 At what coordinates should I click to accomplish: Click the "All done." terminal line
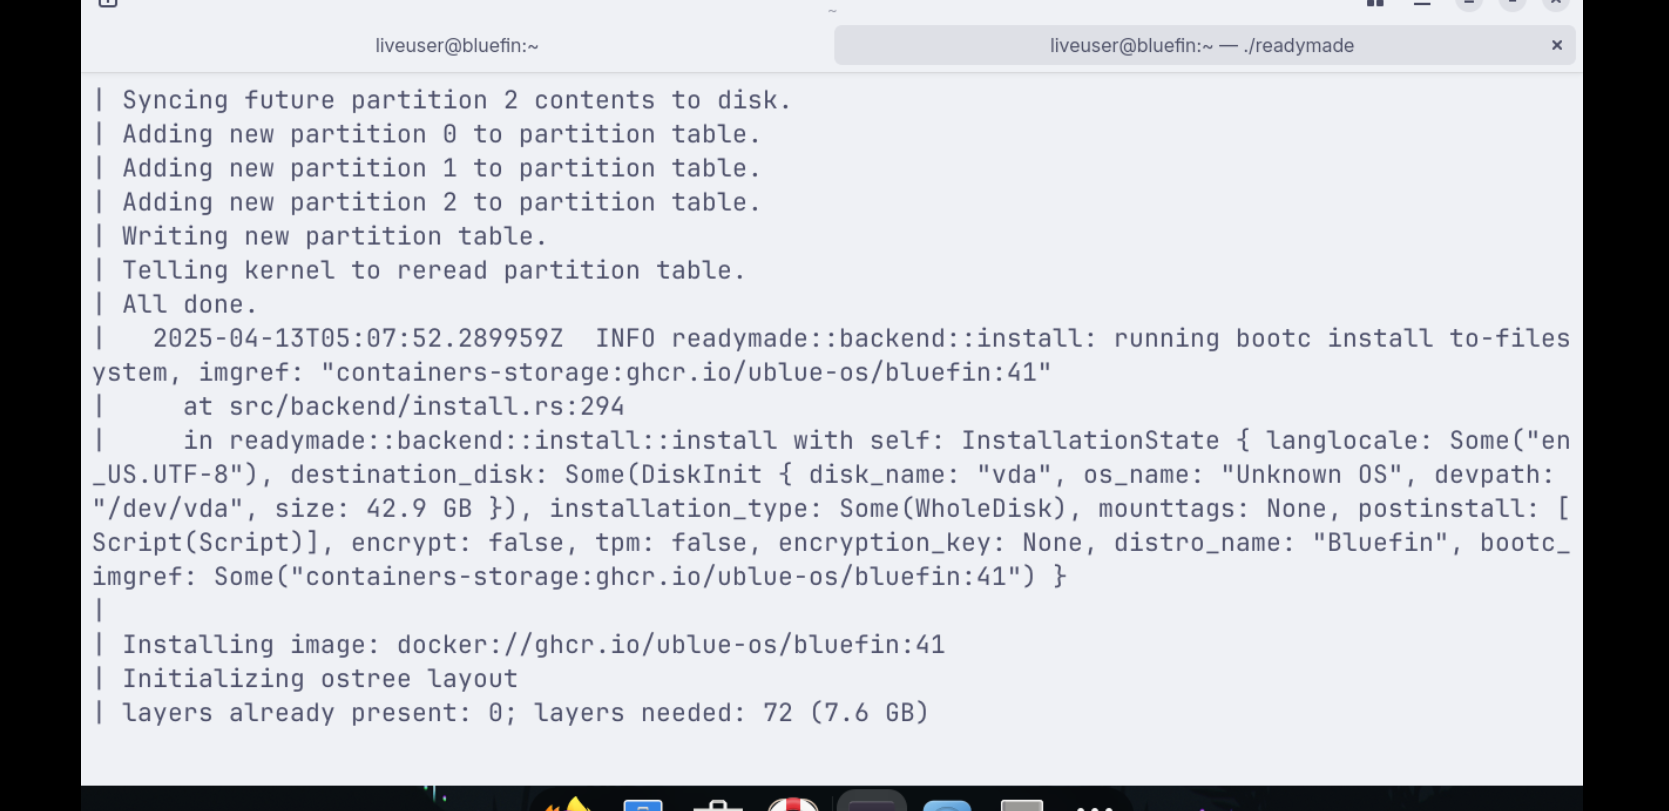pos(189,305)
